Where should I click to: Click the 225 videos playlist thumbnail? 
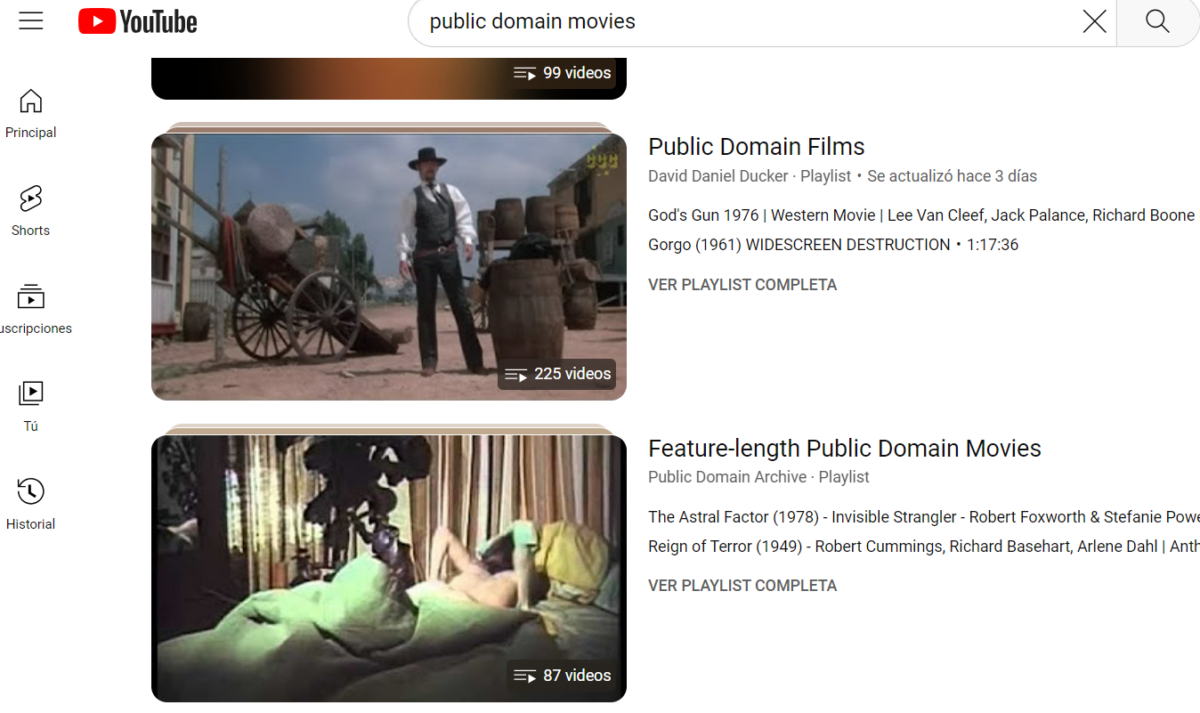(x=389, y=265)
